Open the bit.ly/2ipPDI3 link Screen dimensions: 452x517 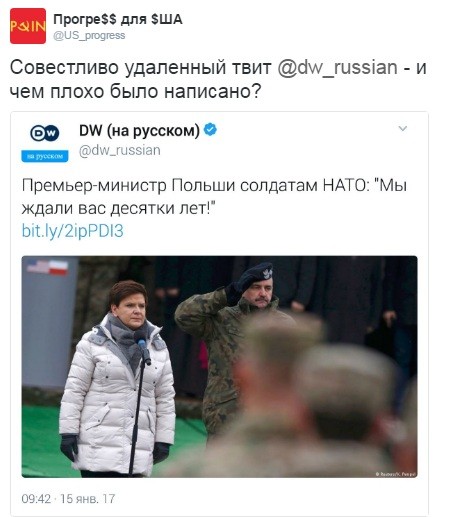(x=72, y=231)
